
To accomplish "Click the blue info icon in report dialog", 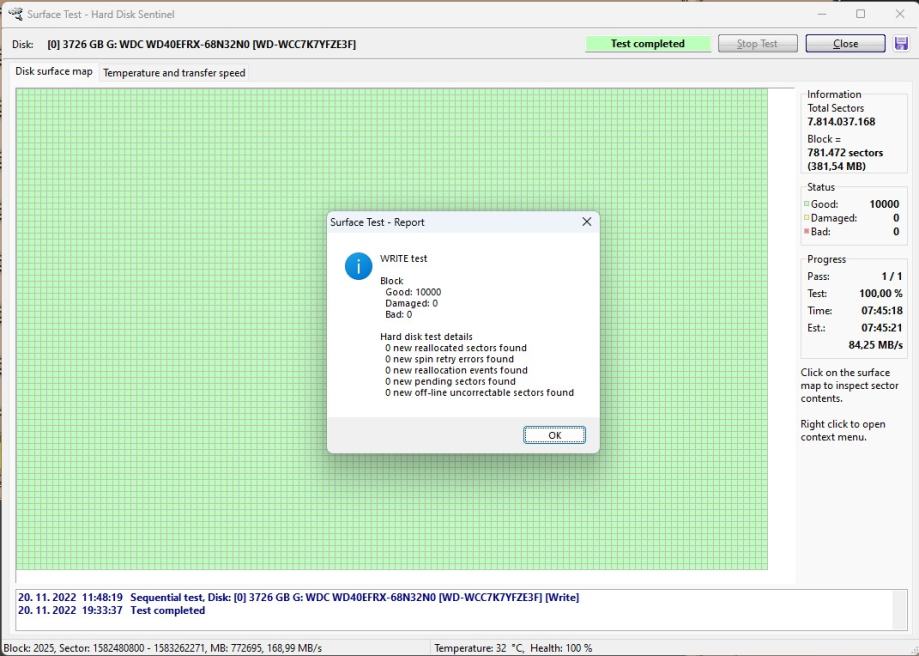I will pos(358,265).
